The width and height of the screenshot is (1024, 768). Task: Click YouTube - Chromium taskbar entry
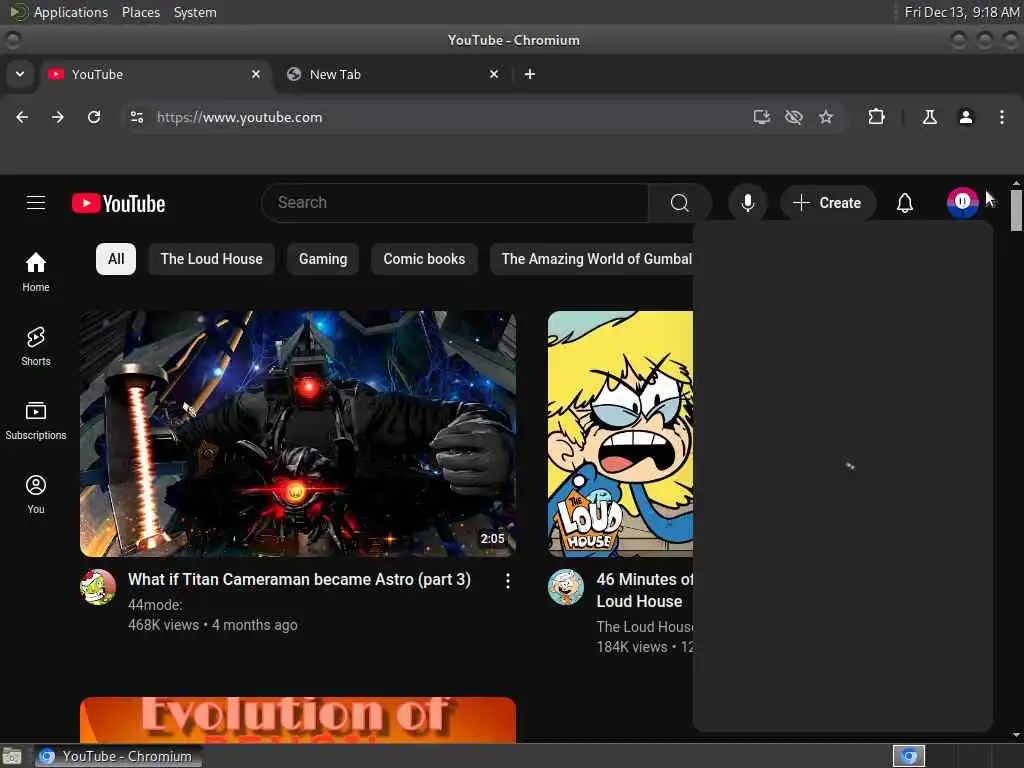click(118, 756)
